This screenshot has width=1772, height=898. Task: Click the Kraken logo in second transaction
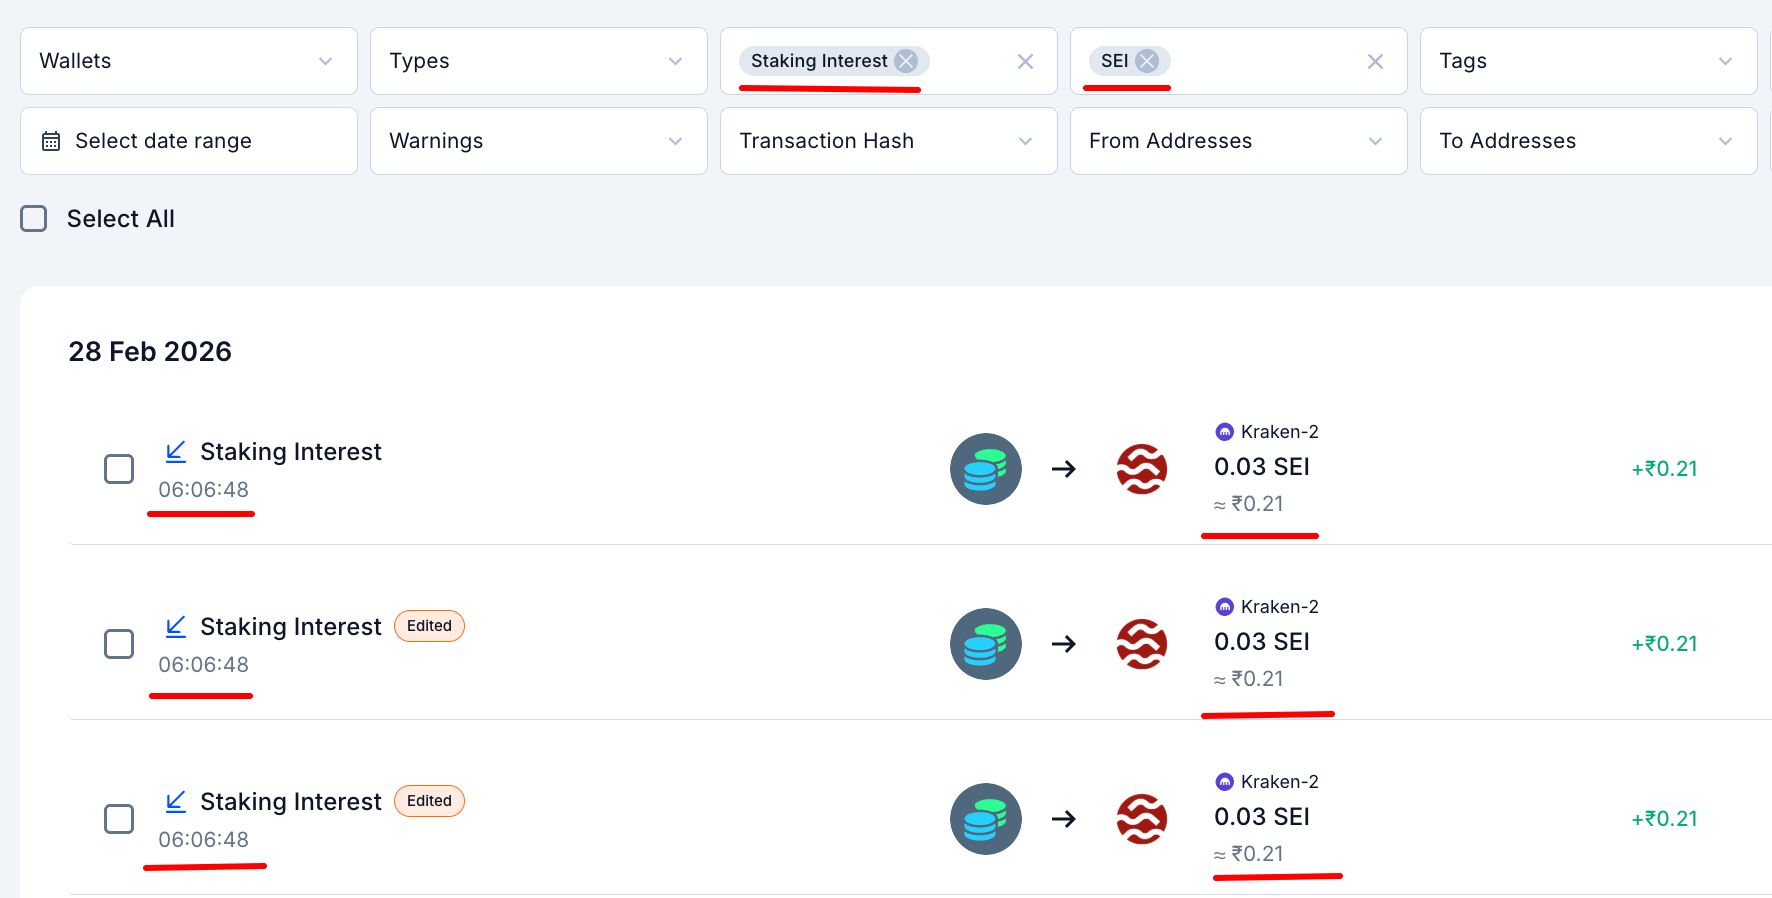(1224, 607)
